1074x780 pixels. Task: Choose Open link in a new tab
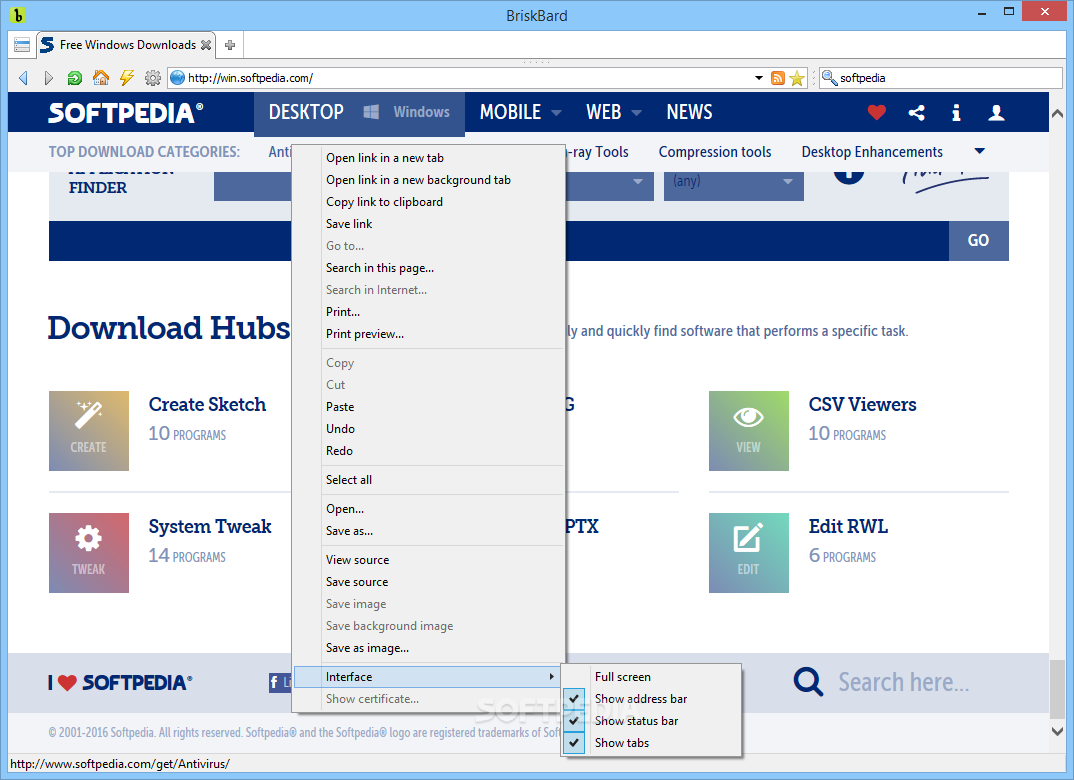429,158
